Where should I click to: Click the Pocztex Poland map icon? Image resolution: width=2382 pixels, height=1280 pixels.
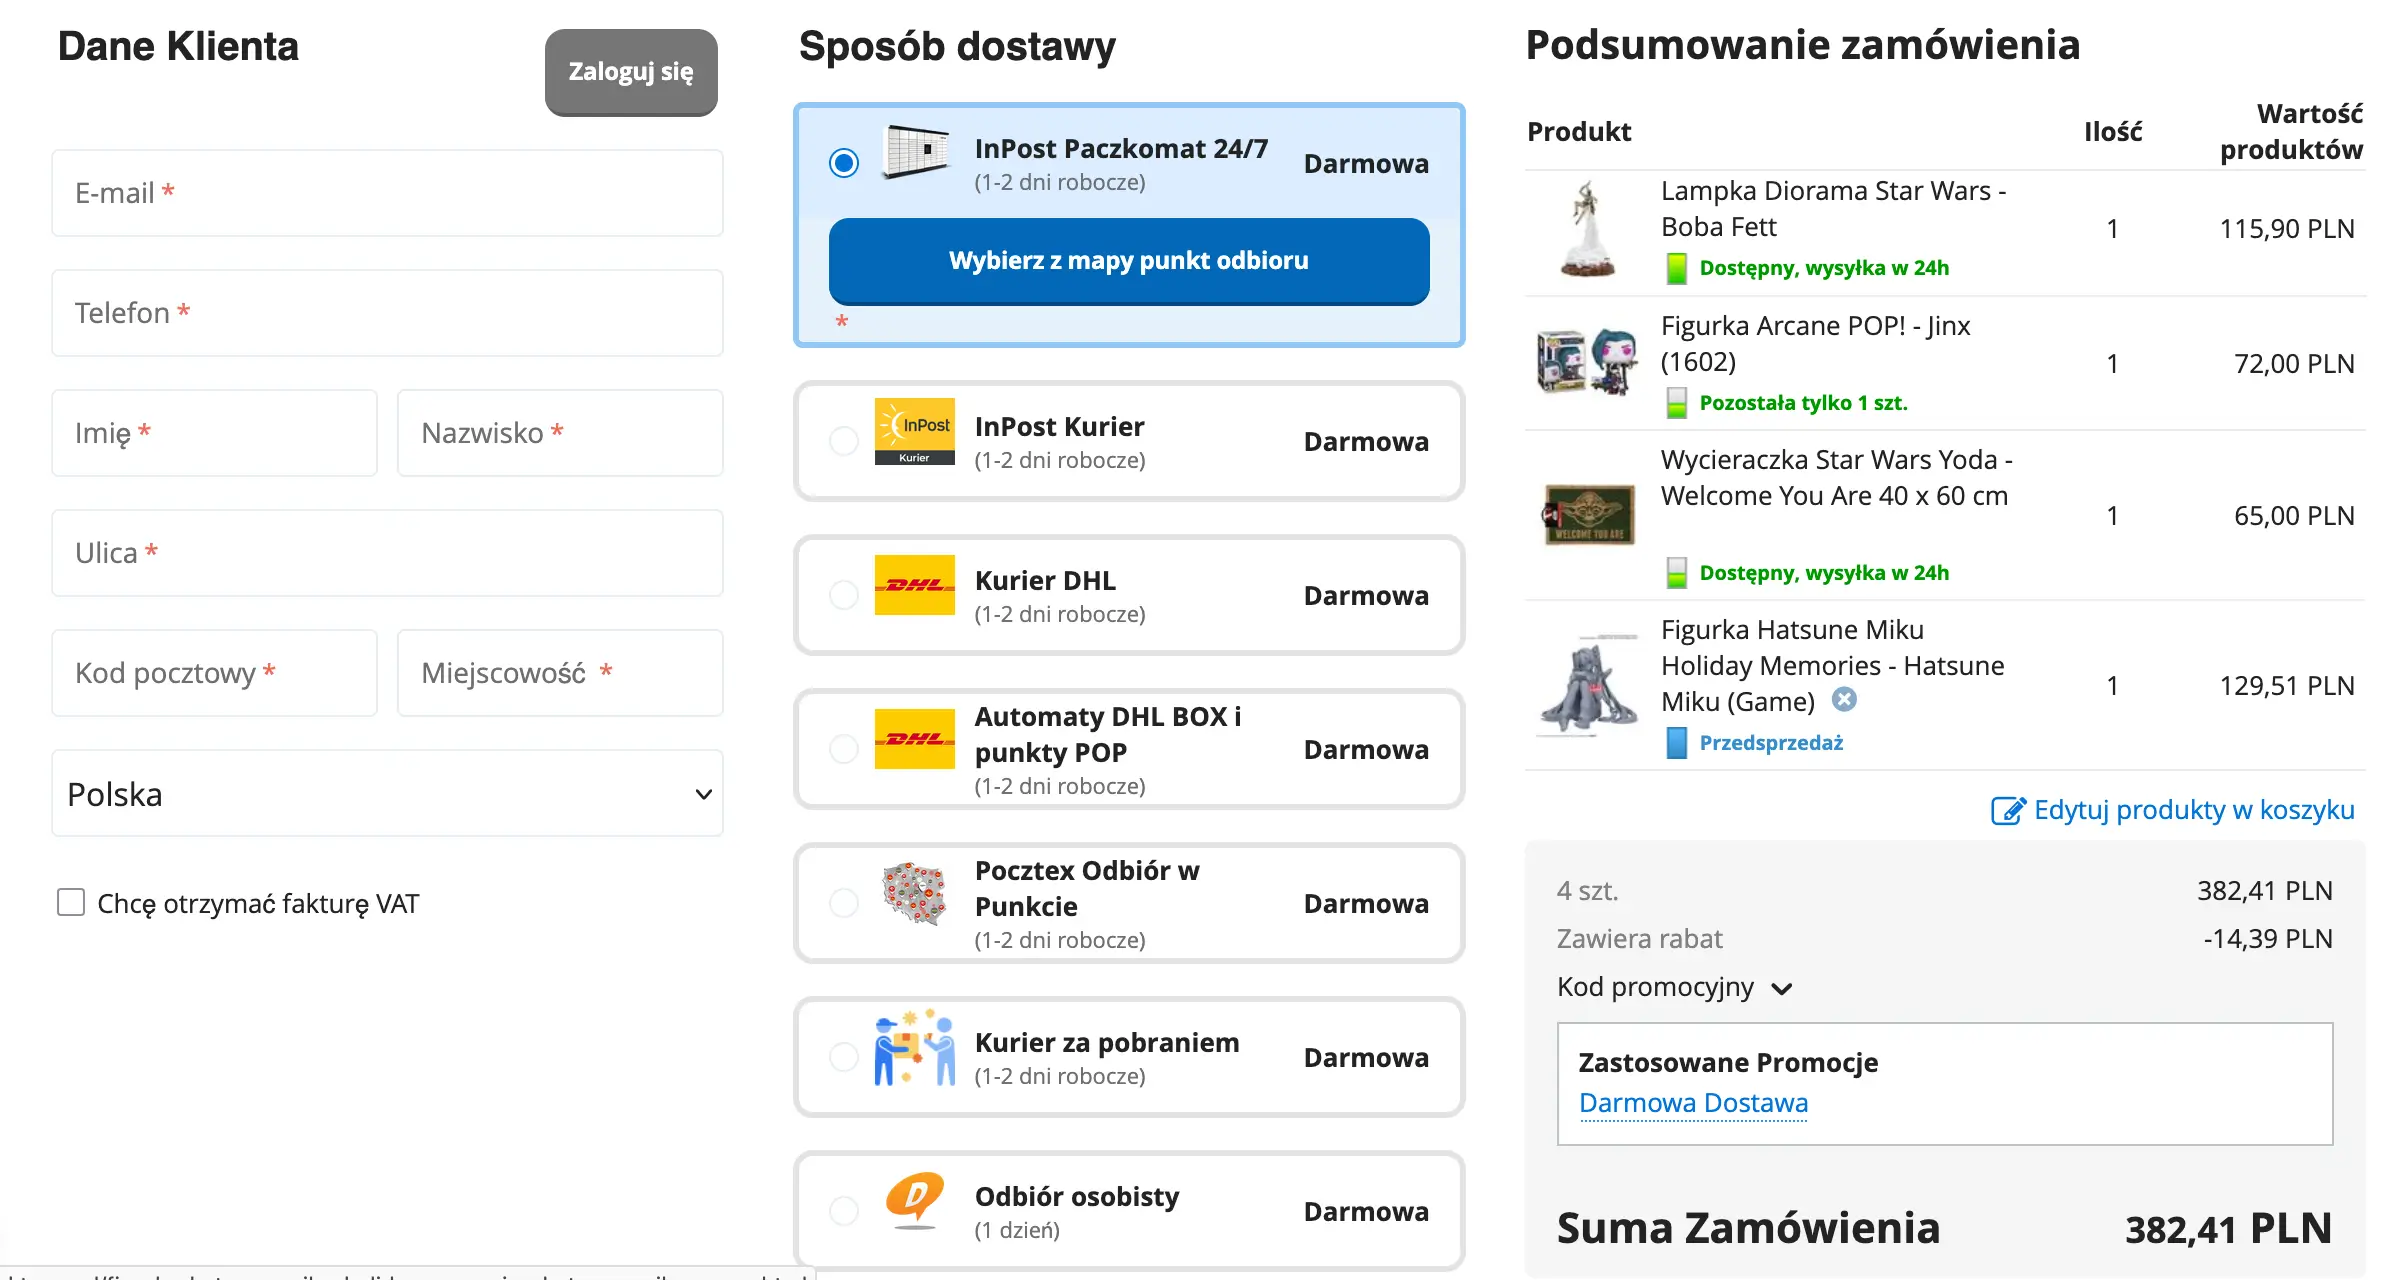click(913, 902)
